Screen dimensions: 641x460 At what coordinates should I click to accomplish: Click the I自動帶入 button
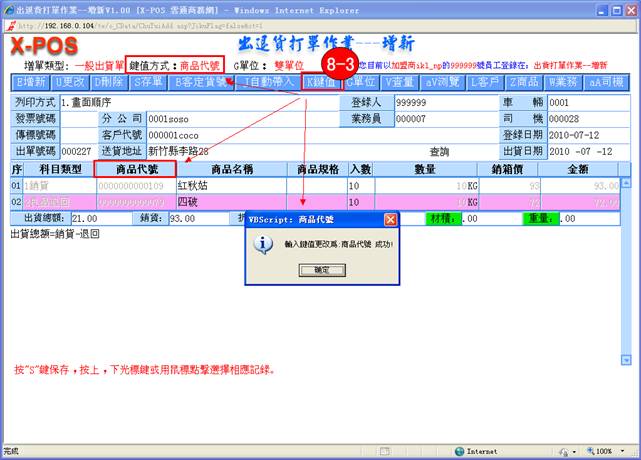[267, 82]
